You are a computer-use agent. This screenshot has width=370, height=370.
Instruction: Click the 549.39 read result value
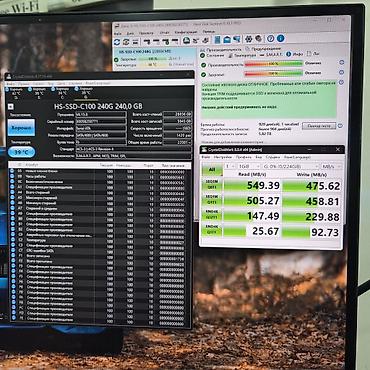(263, 186)
